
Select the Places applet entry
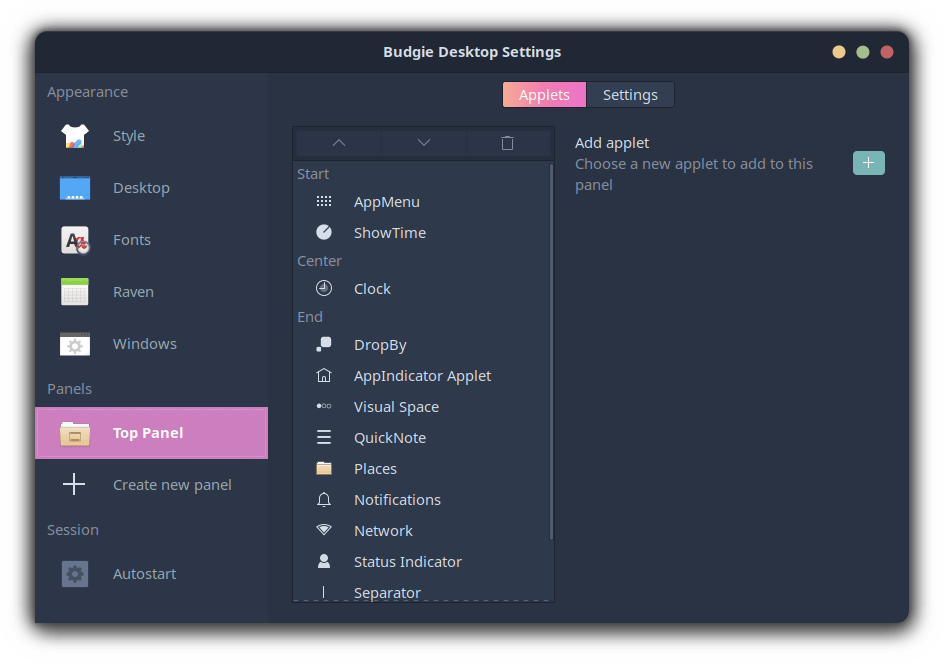tap(375, 469)
